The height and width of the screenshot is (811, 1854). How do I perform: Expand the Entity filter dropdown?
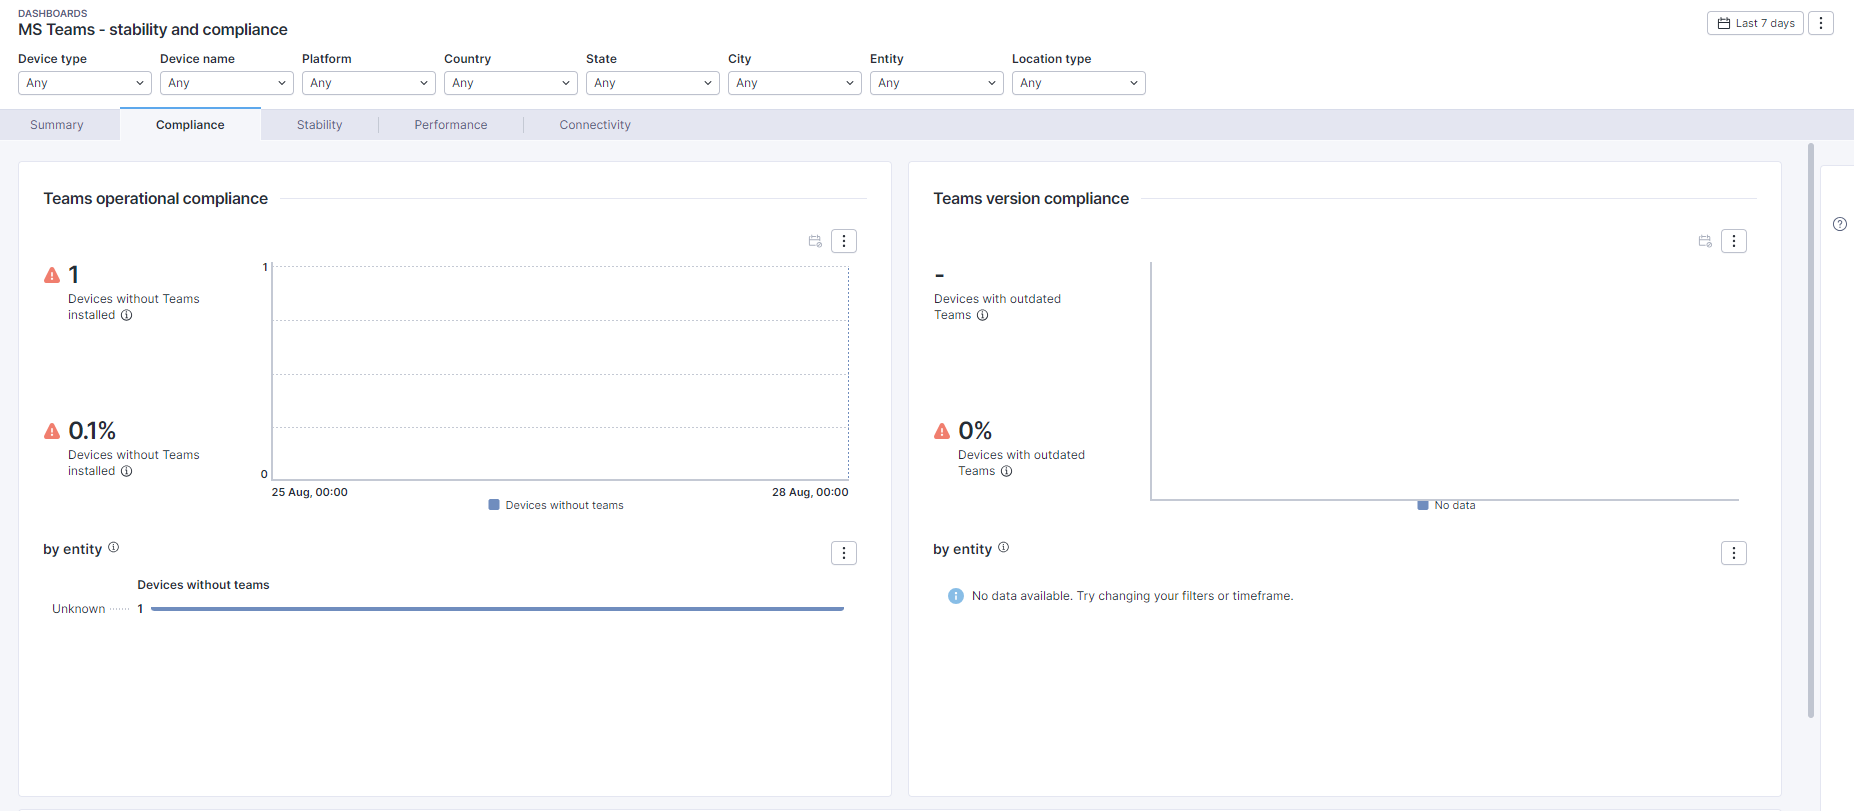(937, 83)
